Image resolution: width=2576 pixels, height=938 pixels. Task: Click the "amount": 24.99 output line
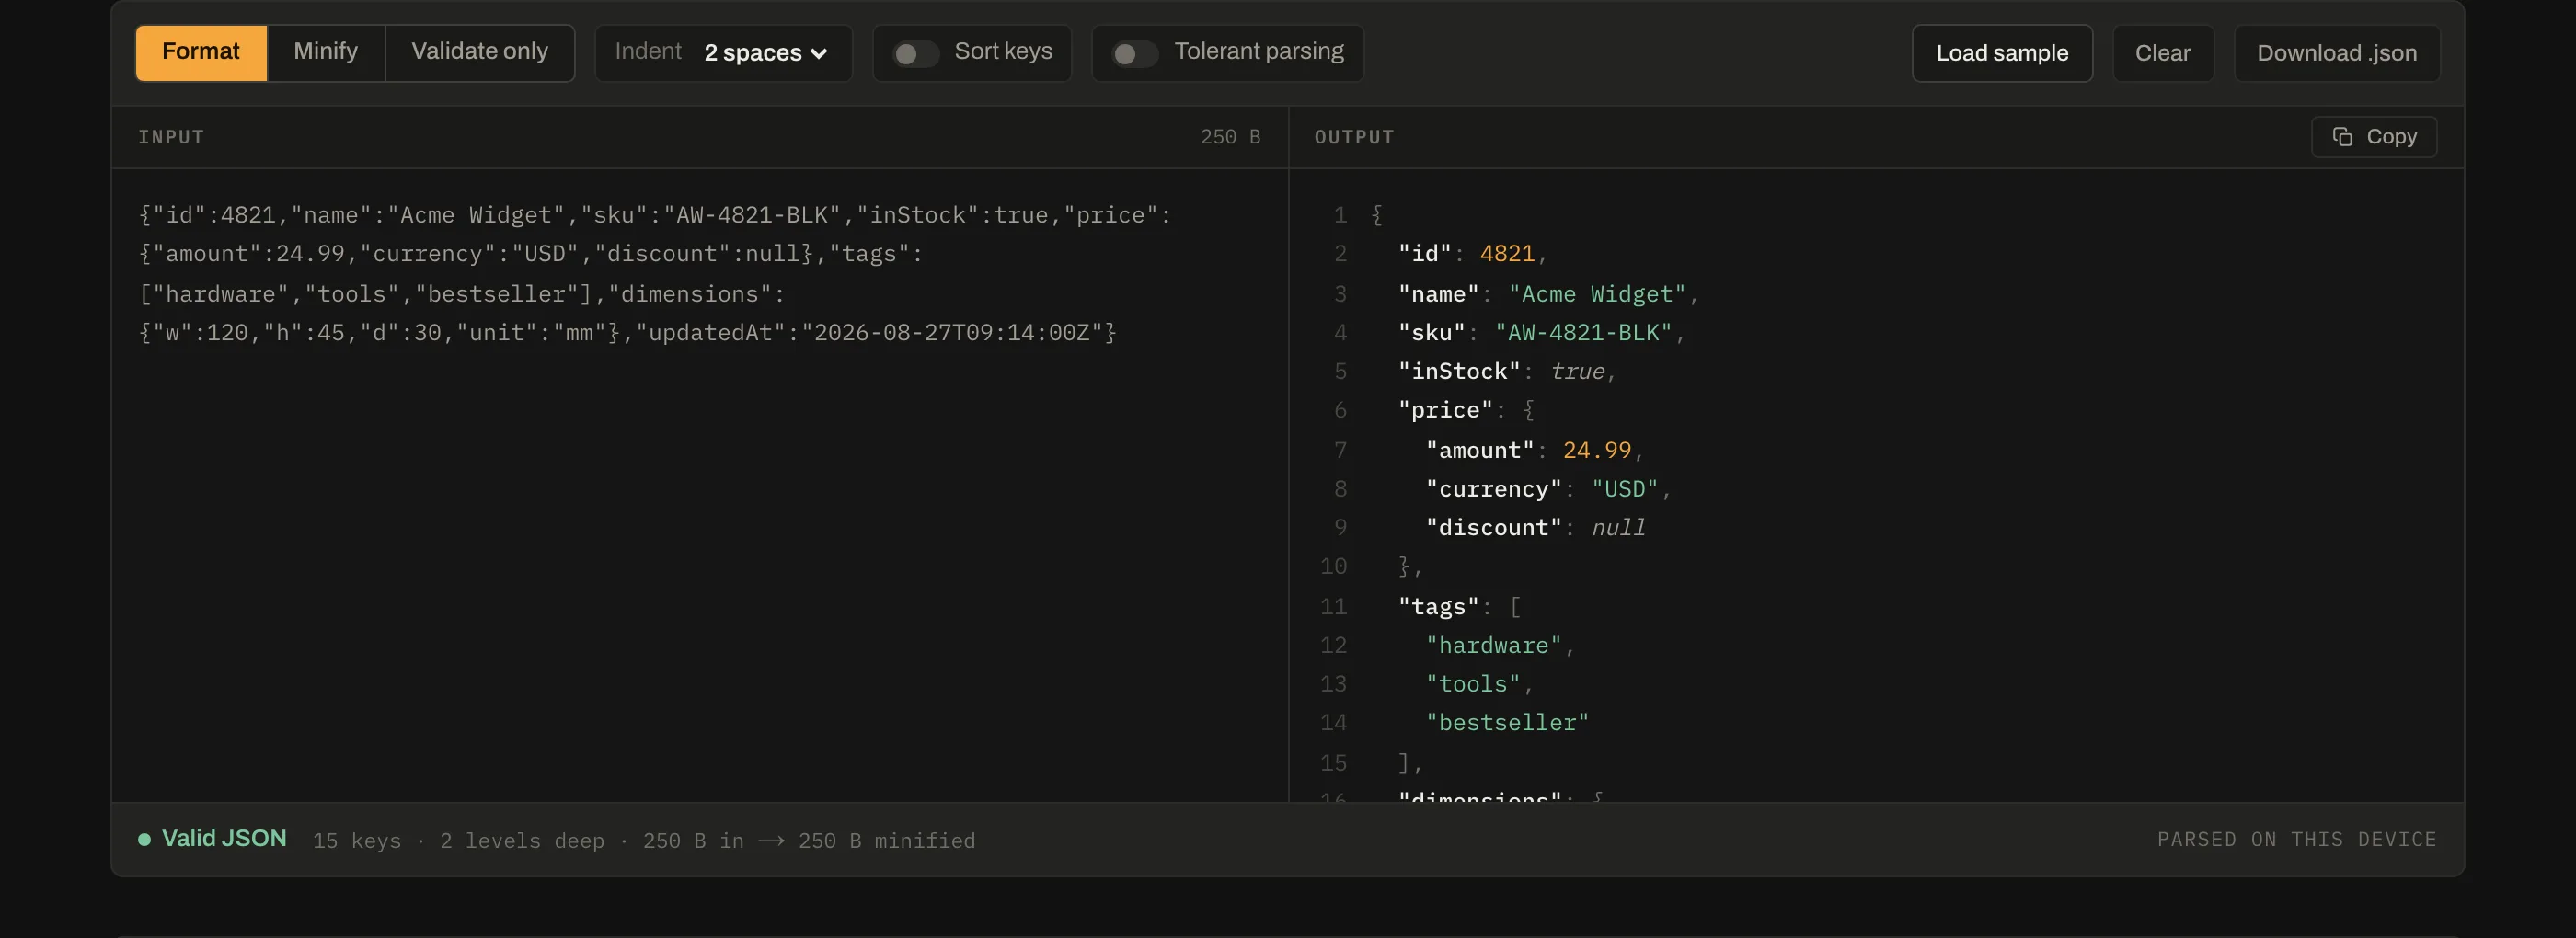[1535, 450]
